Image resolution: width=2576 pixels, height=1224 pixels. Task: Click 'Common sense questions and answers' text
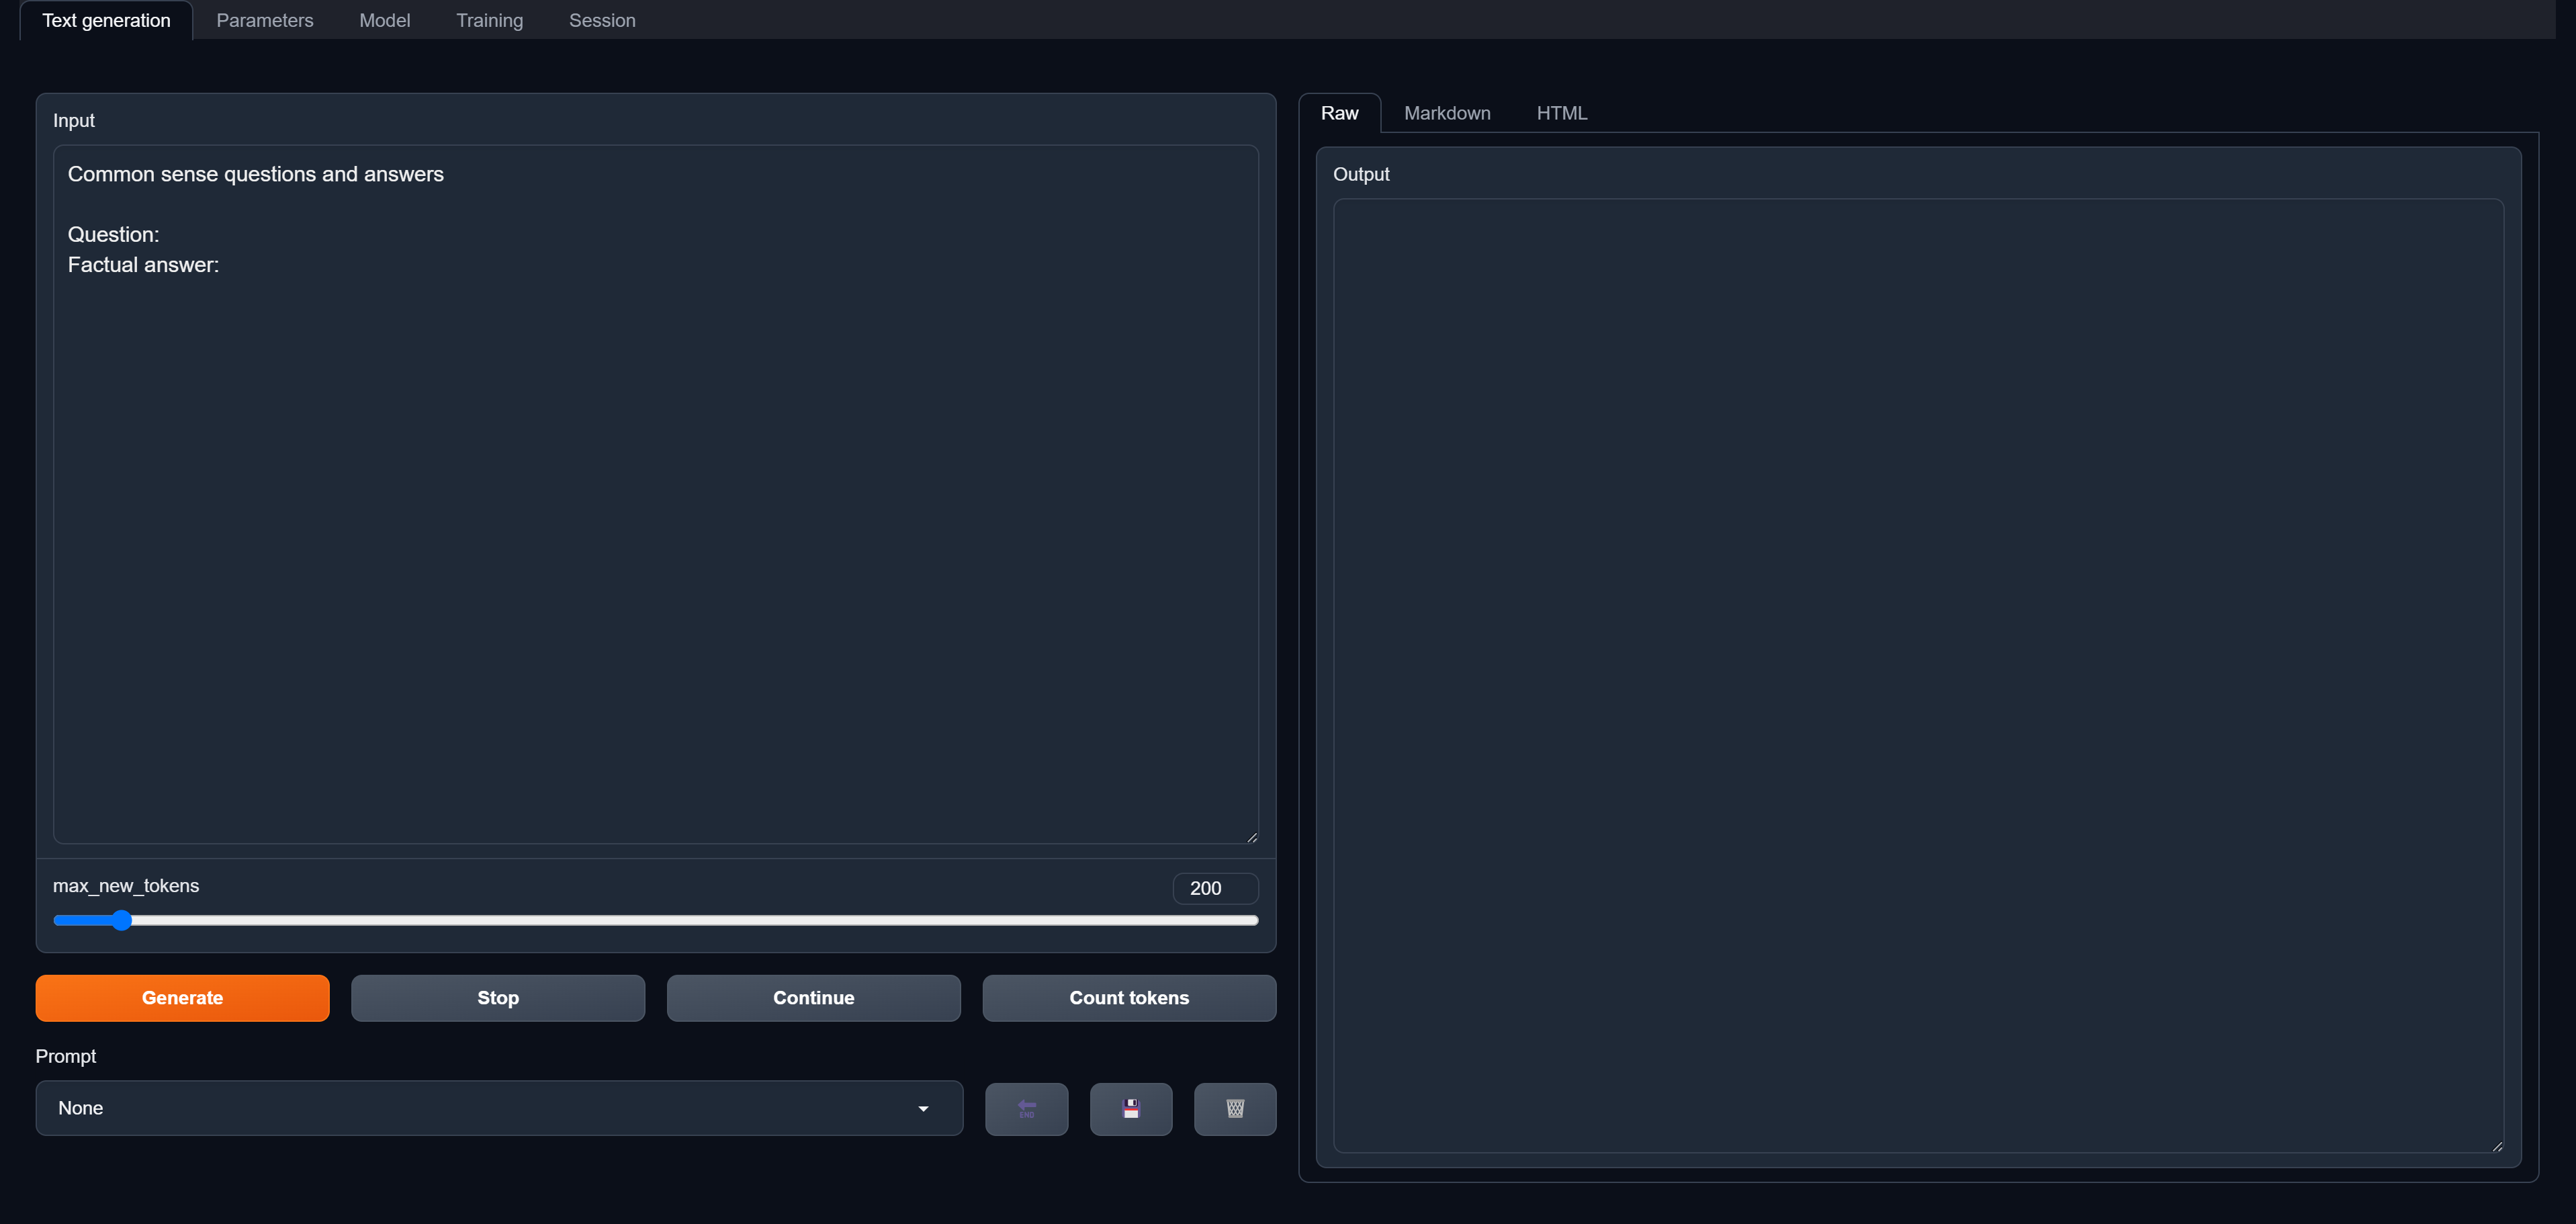255,174
